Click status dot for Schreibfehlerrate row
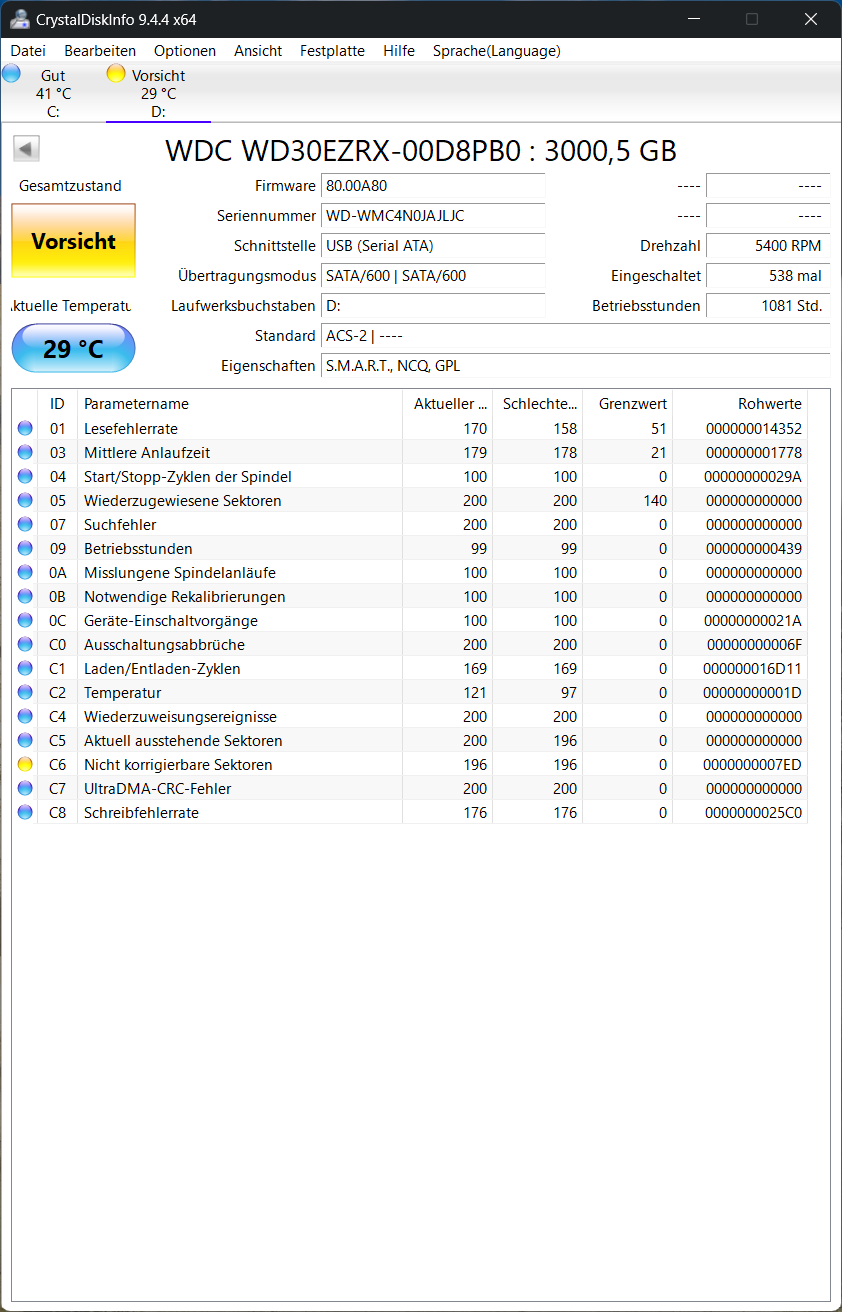Image resolution: width=842 pixels, height=1312 pixels. click(25, 813)
